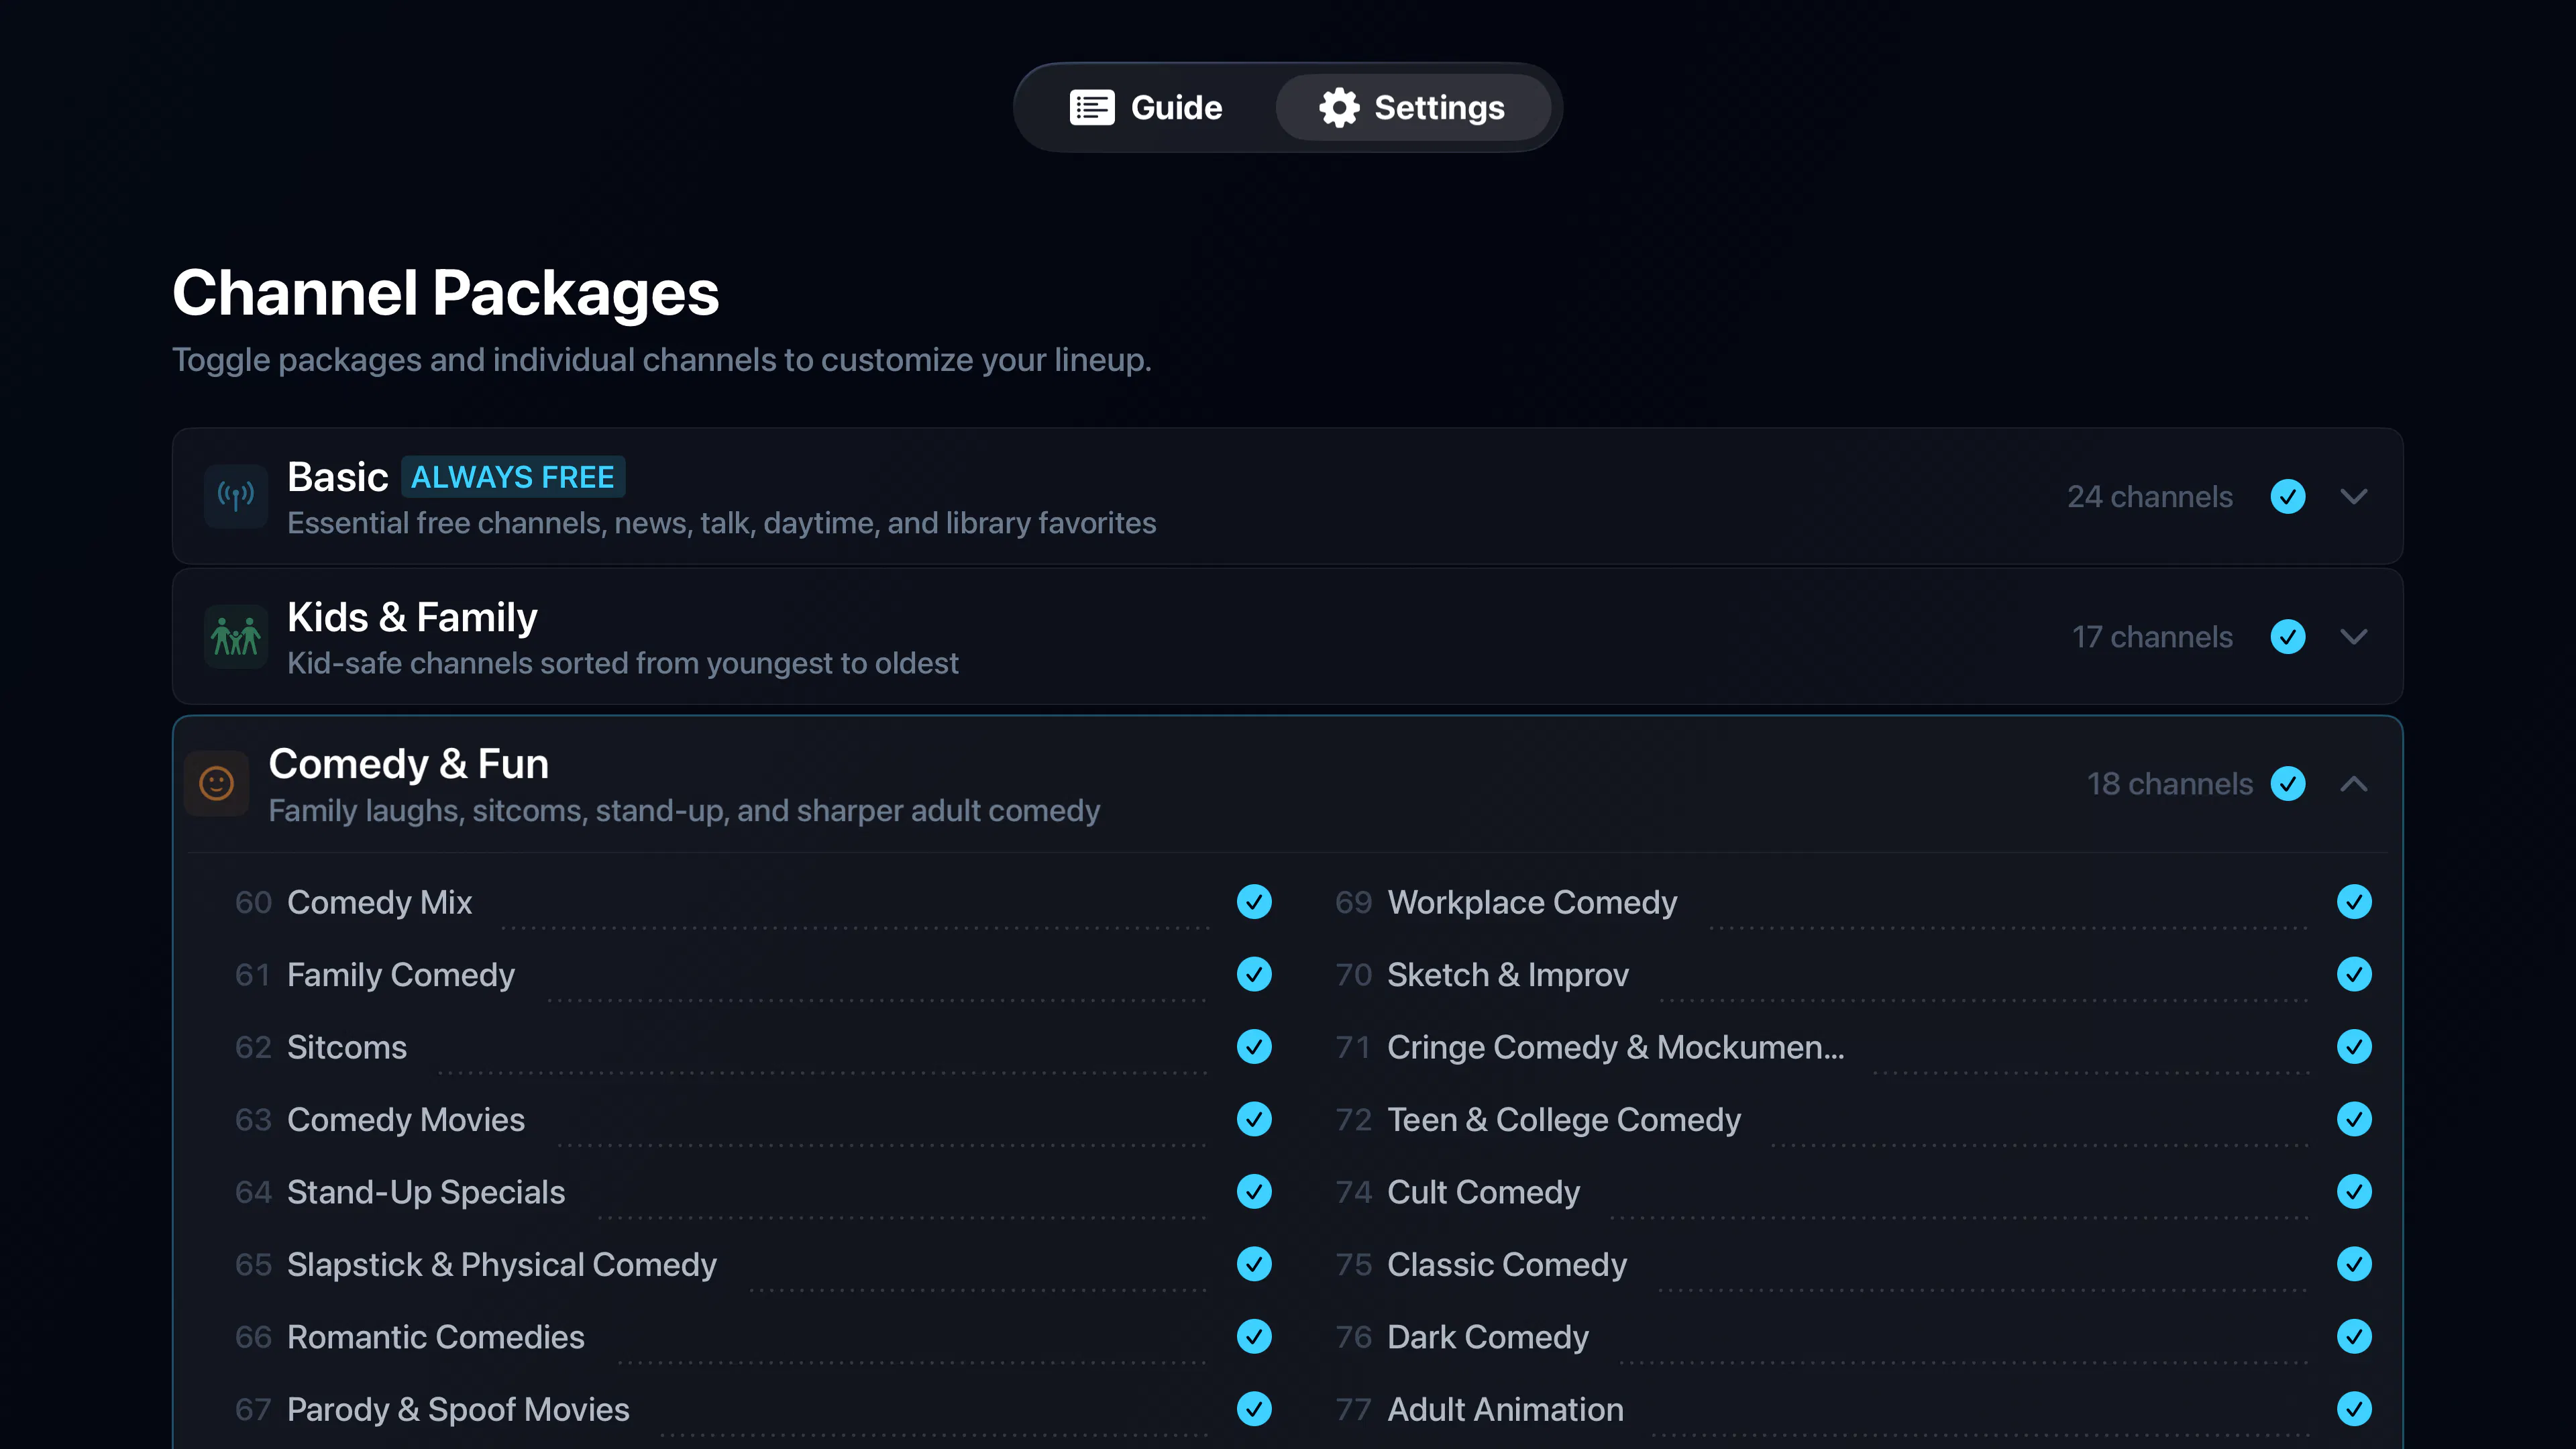
Task: Click the ALWAYS FREE badge
Action: (513, 477)
